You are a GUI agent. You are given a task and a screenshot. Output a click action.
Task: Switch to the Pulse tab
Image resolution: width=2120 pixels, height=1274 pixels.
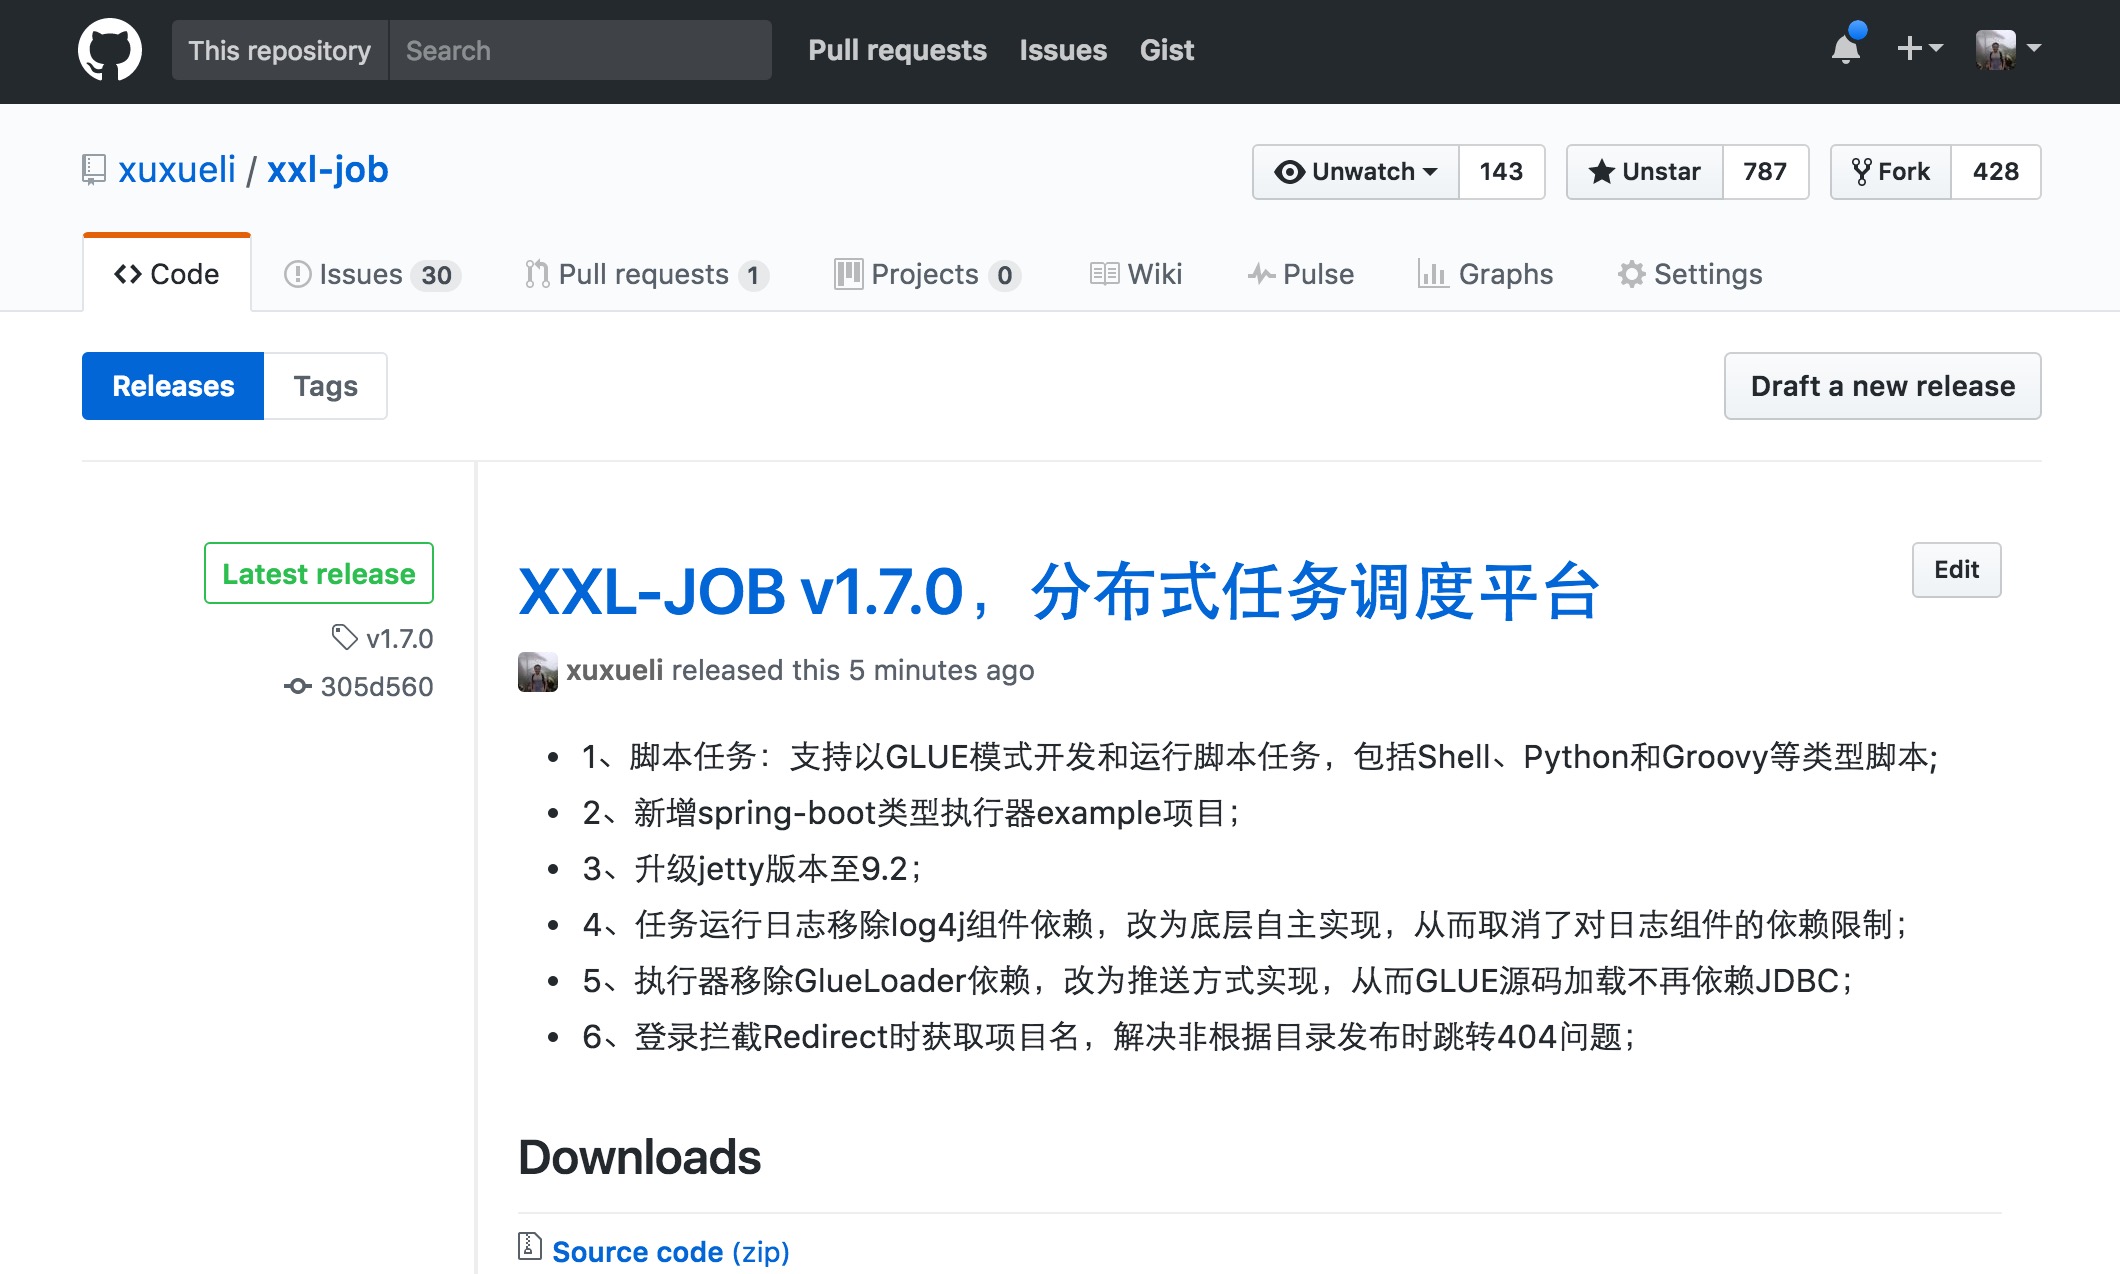[x=1301, y=274]
